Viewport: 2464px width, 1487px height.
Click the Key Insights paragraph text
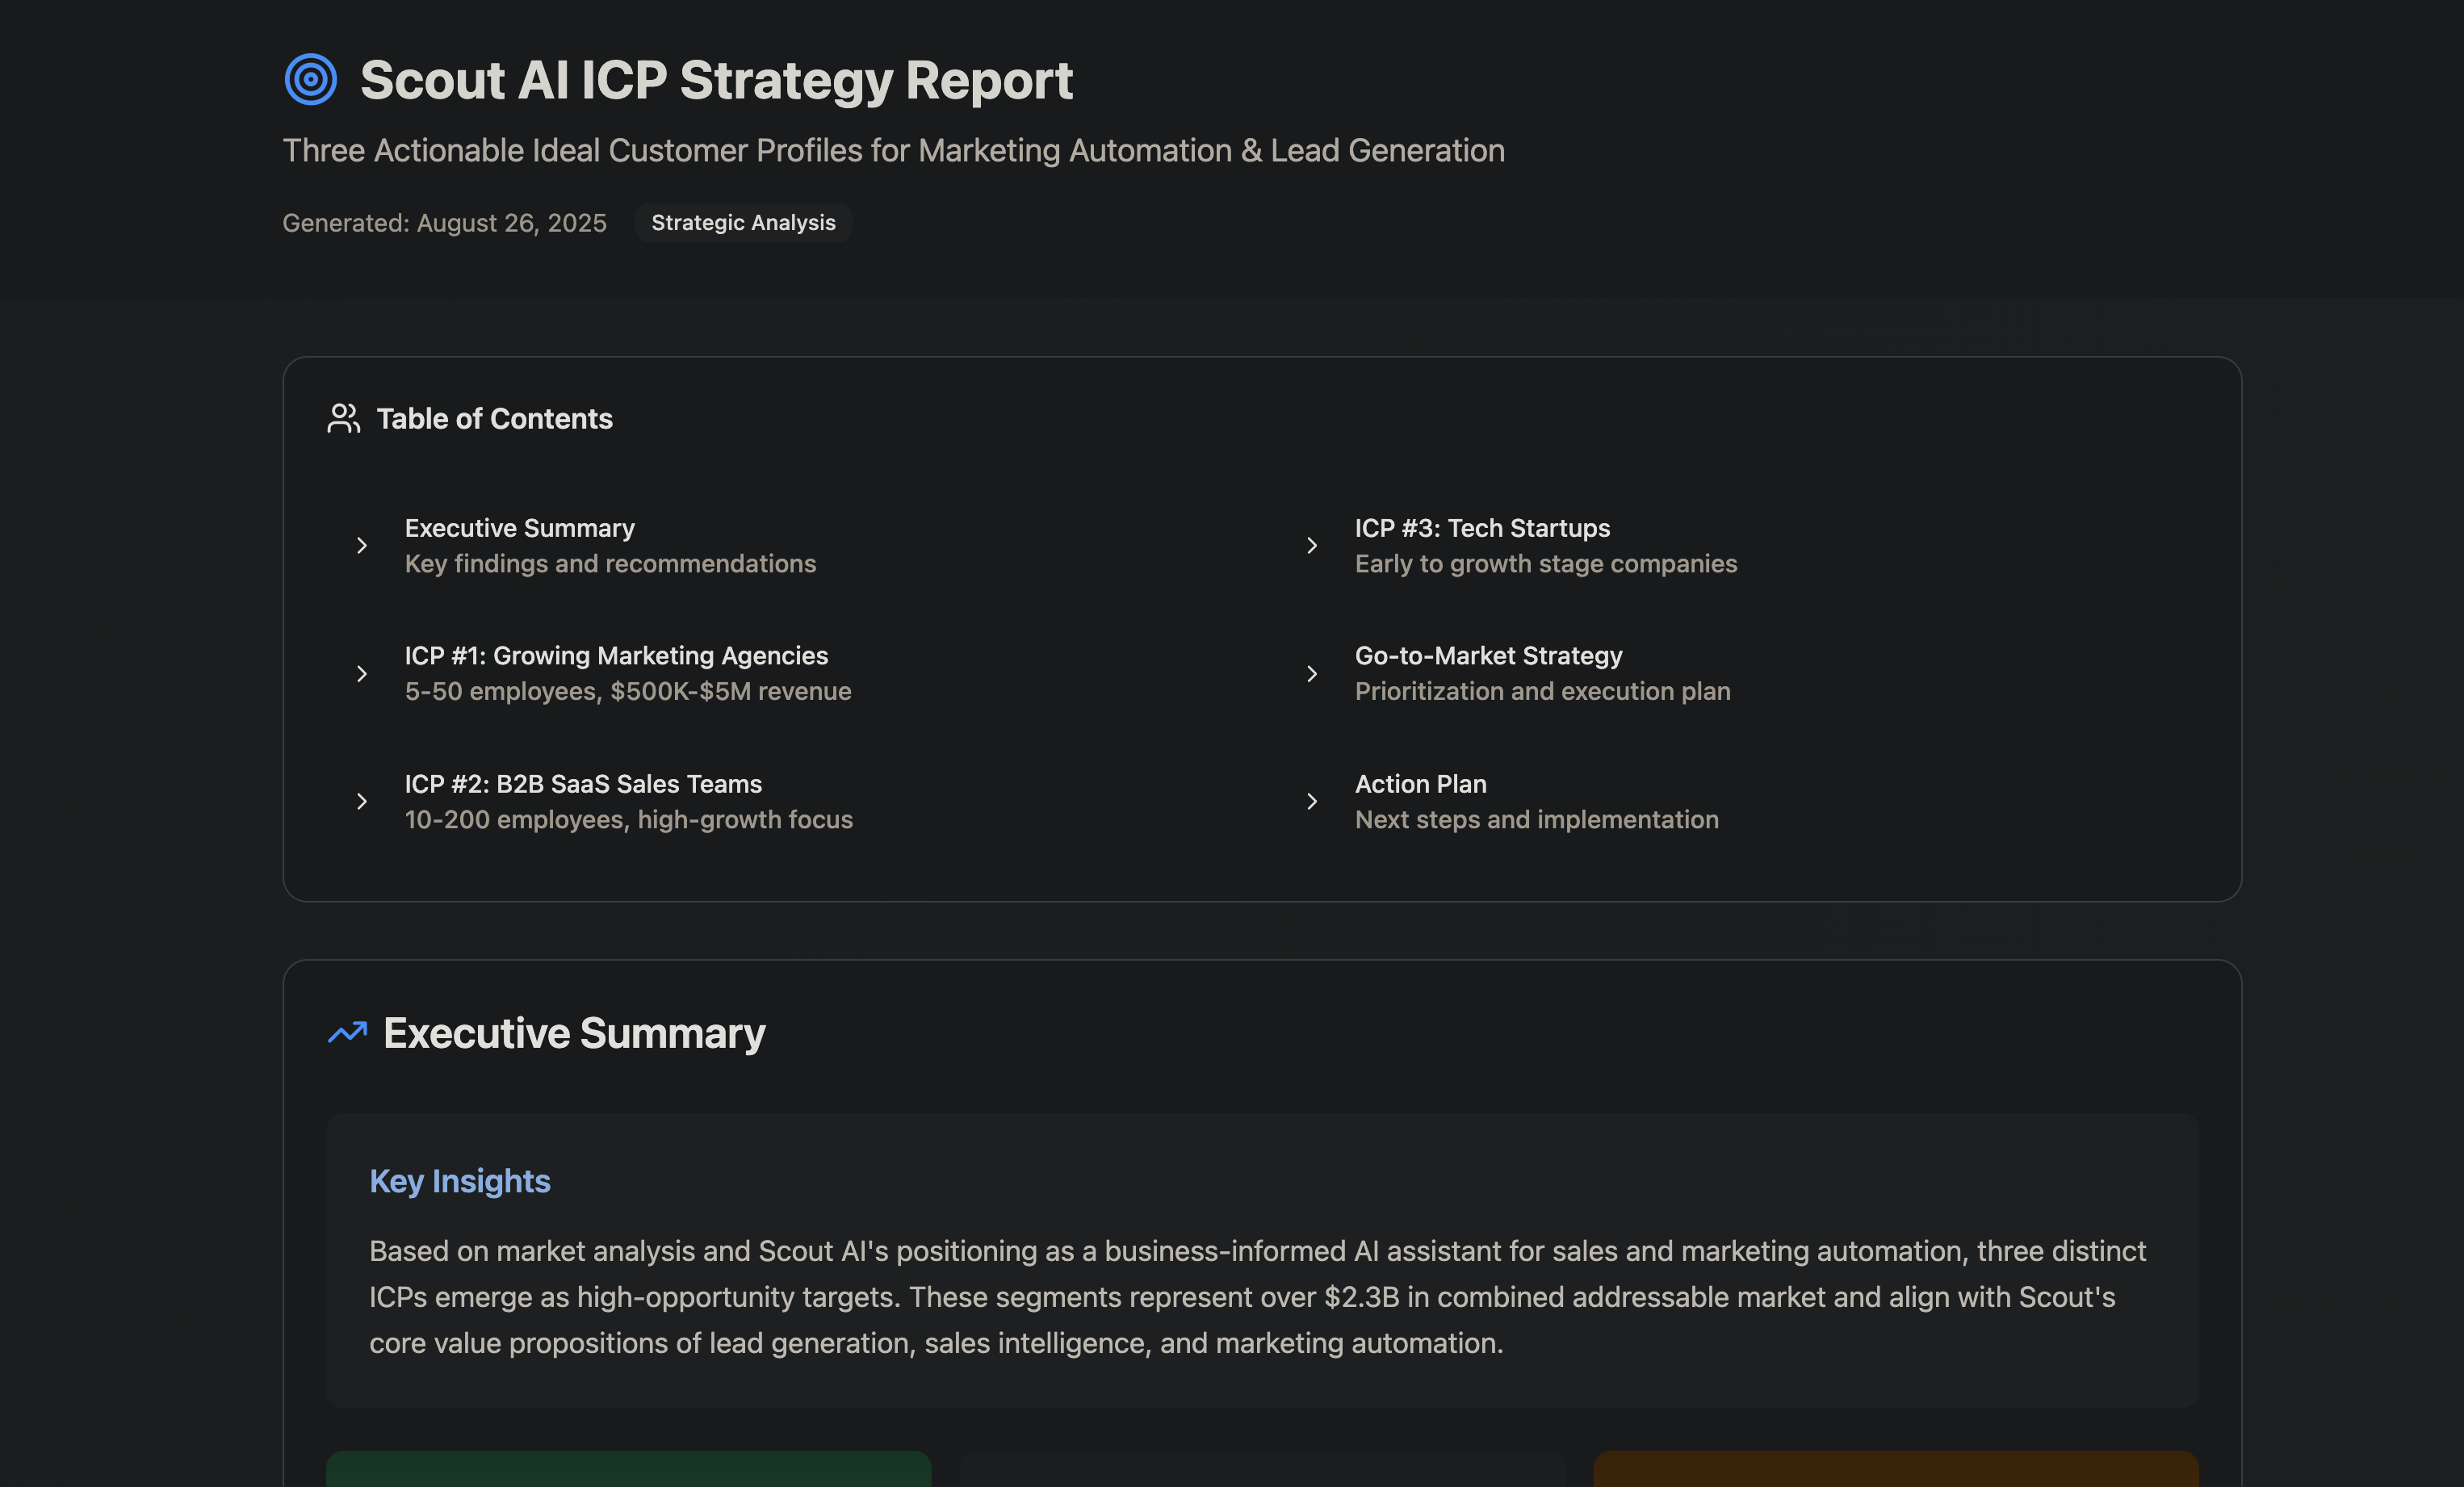point(1257,1297)
